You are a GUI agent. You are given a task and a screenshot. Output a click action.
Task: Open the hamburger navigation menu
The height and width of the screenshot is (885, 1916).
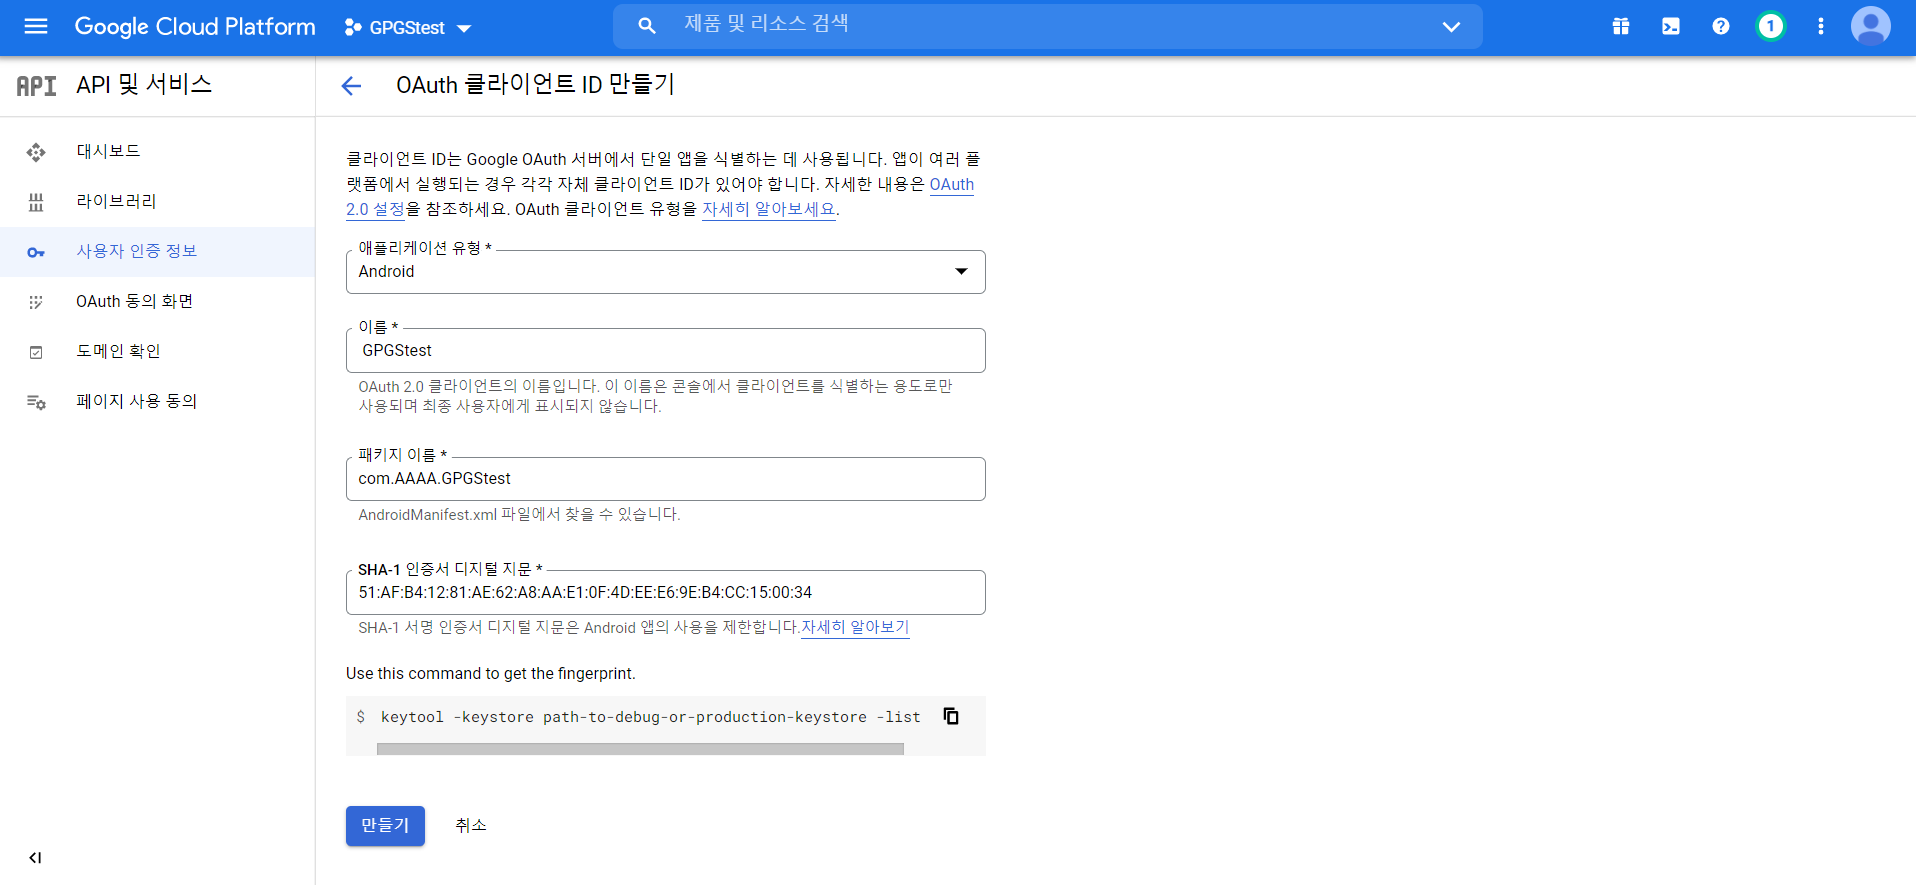(x=36, y=26)
